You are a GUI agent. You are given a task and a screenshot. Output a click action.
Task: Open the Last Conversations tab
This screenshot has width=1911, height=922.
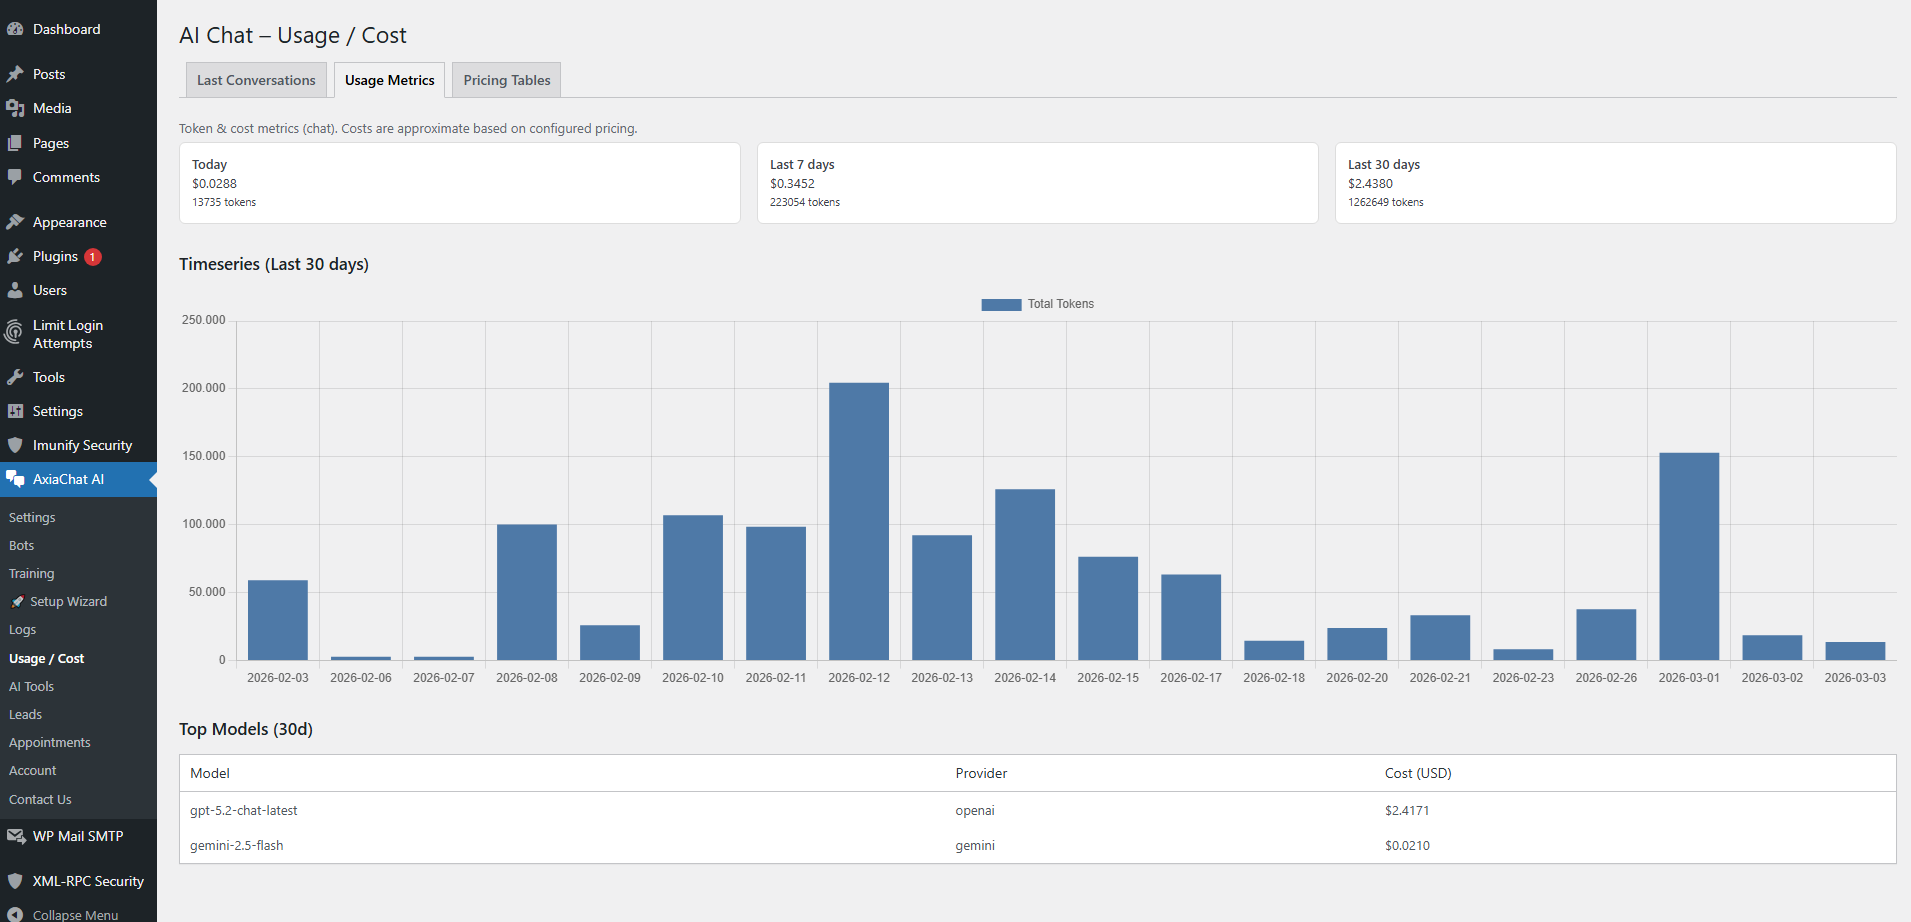[x=255, y=79]
